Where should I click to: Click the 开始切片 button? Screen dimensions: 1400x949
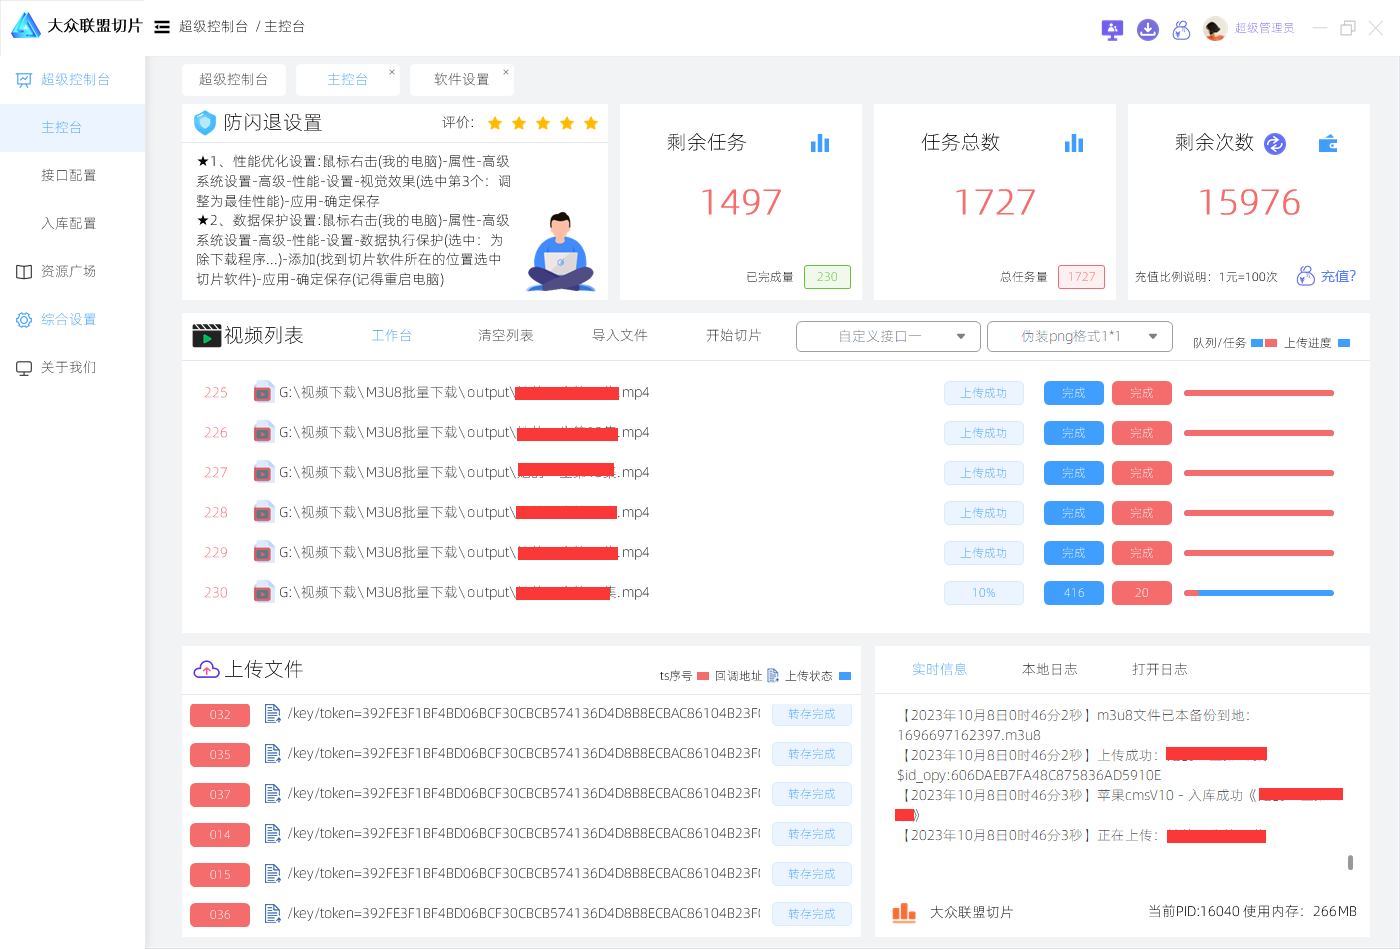pyautogui.click(x=733, y=336)
